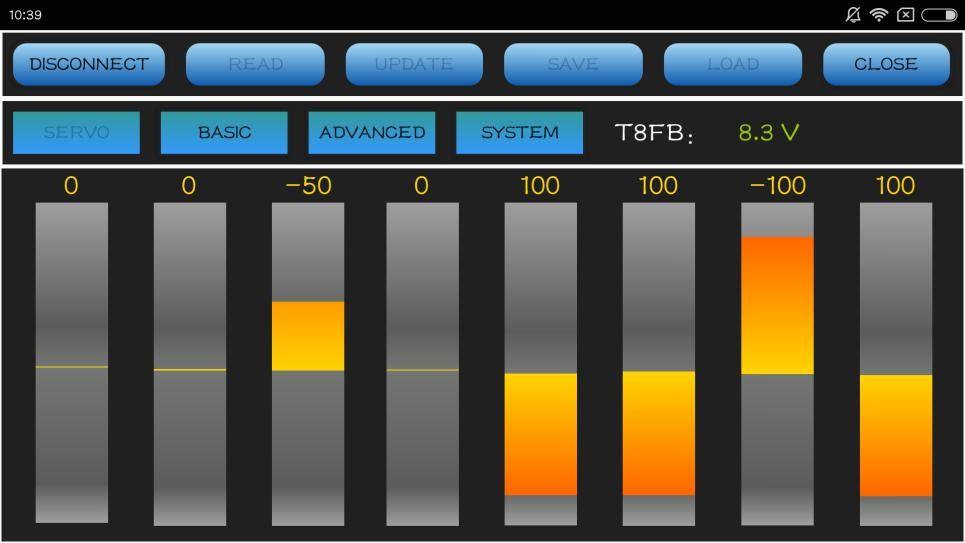The image size is (965, 543).
Task: Open the BASIC settings tab
Action: (x=224, y=132)
